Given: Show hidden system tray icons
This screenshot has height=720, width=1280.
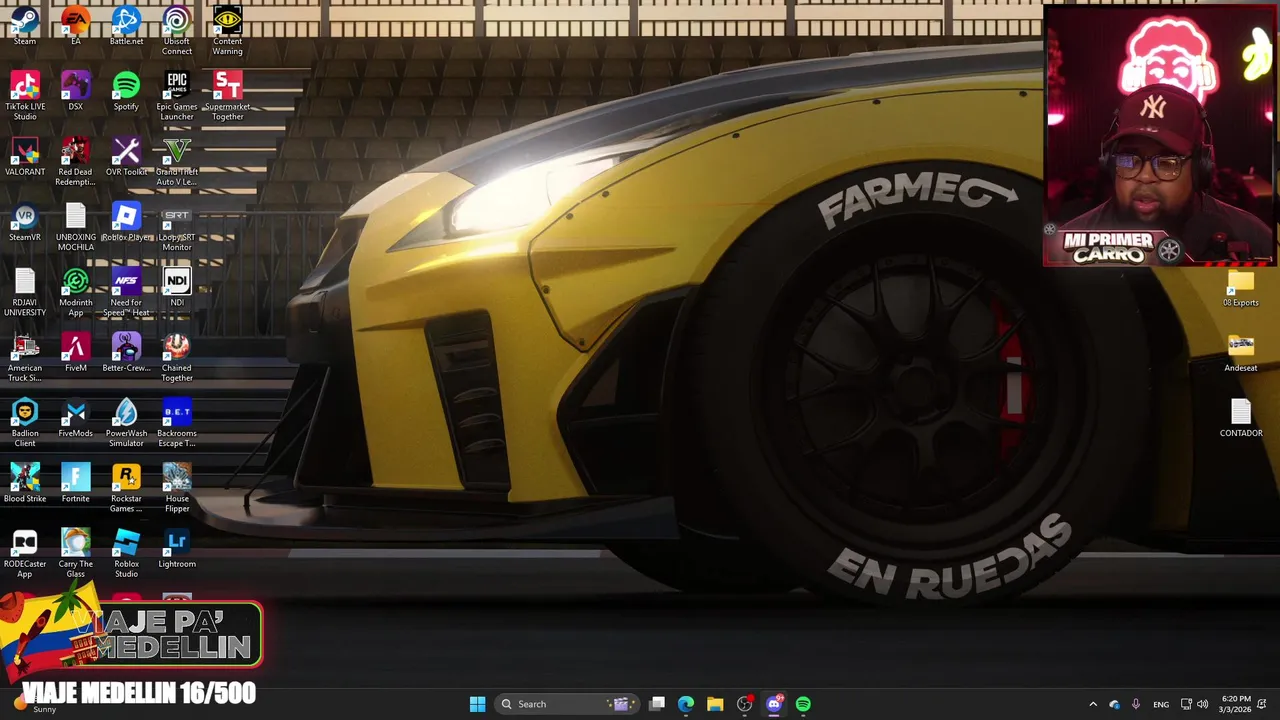Looking at the screenshot, I should (x=1093, y=704).
